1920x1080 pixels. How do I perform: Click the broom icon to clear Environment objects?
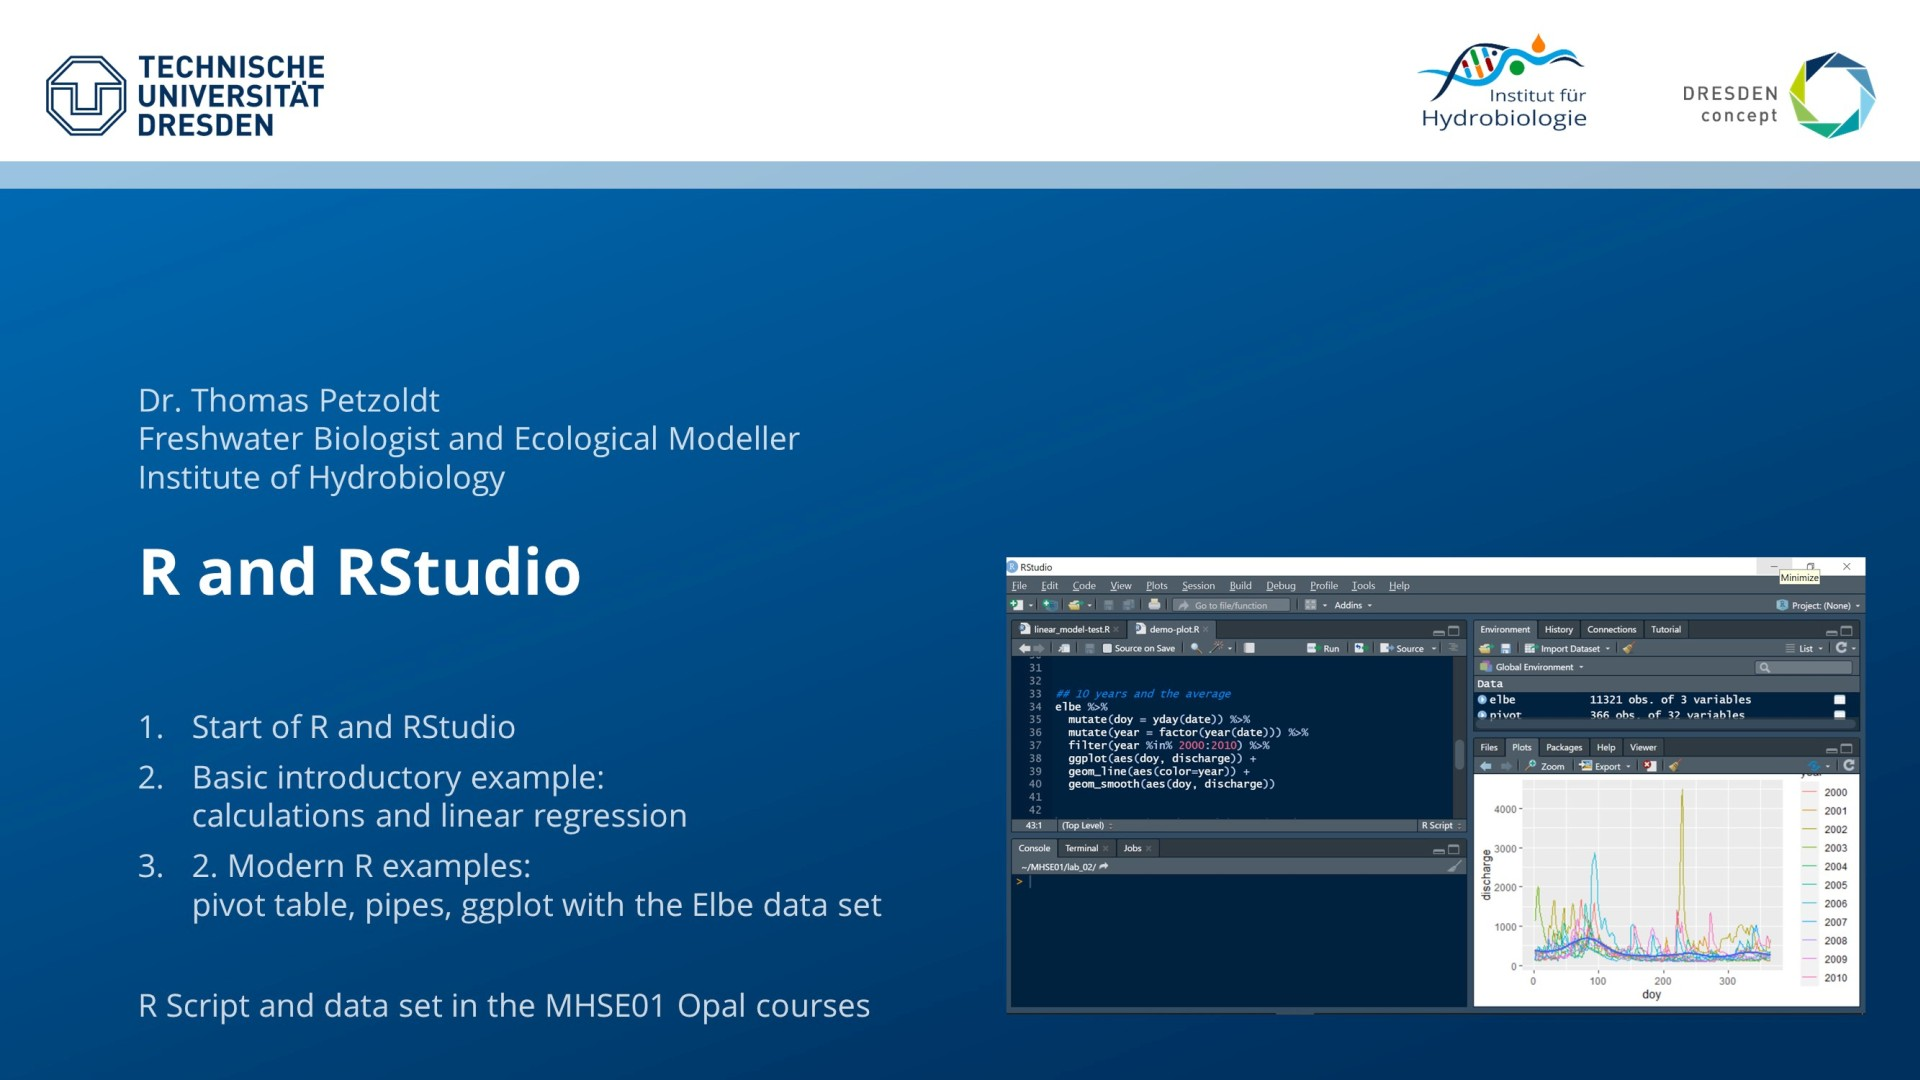coord(1629,647)
